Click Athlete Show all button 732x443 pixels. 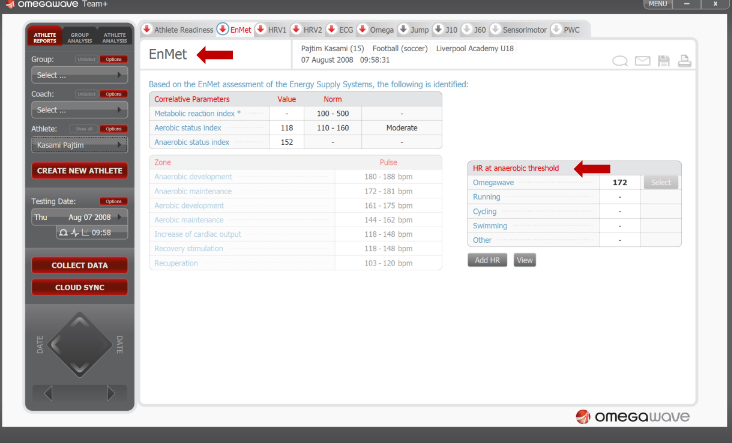(x=84, y=129)
